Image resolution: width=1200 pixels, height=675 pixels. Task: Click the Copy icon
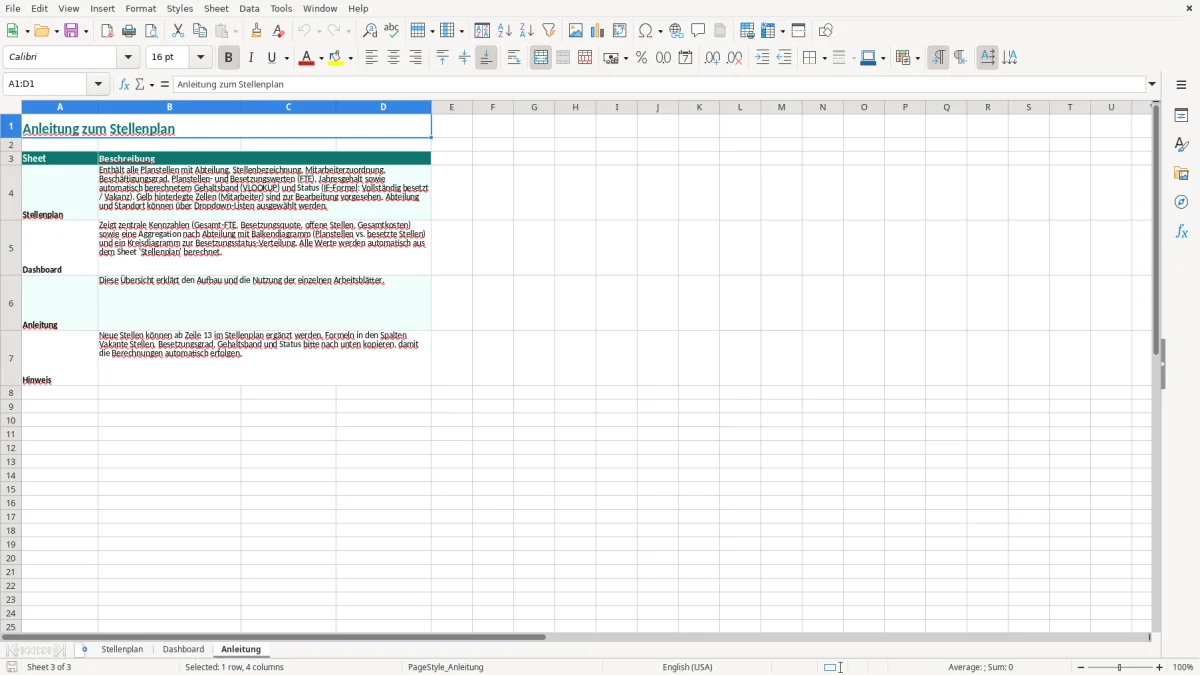200,31
